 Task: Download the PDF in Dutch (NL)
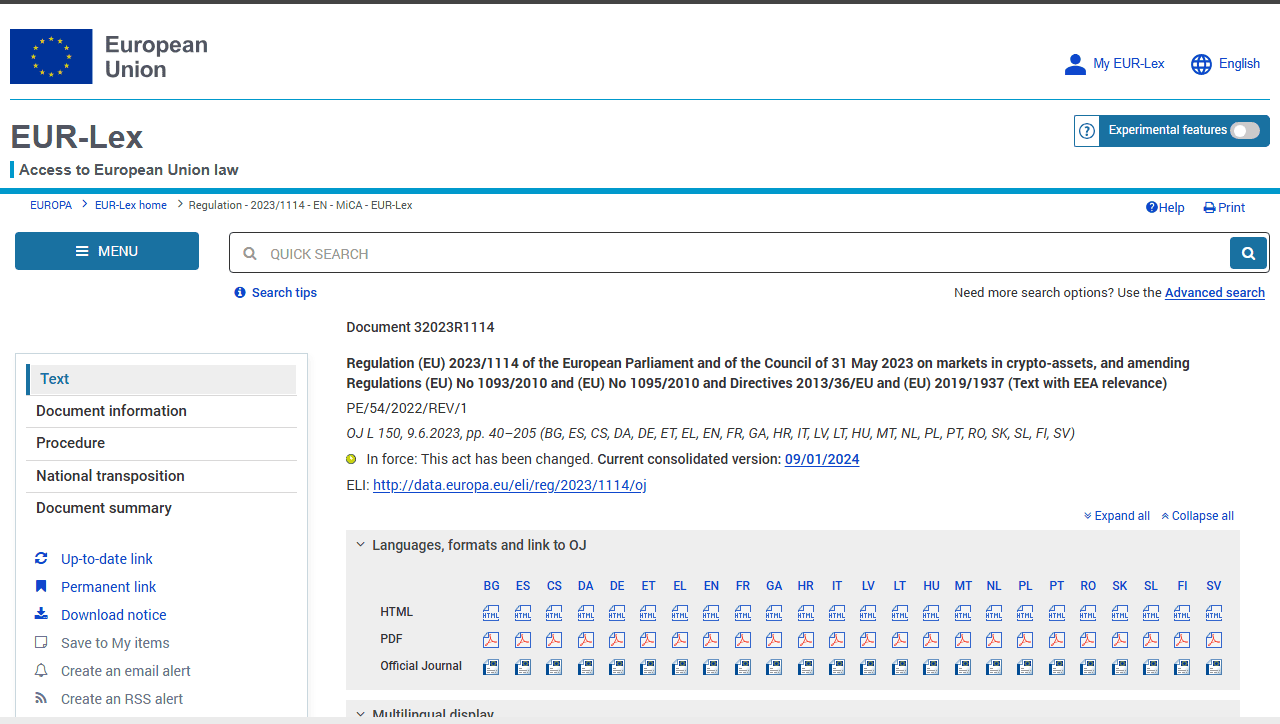coord(994,640)
